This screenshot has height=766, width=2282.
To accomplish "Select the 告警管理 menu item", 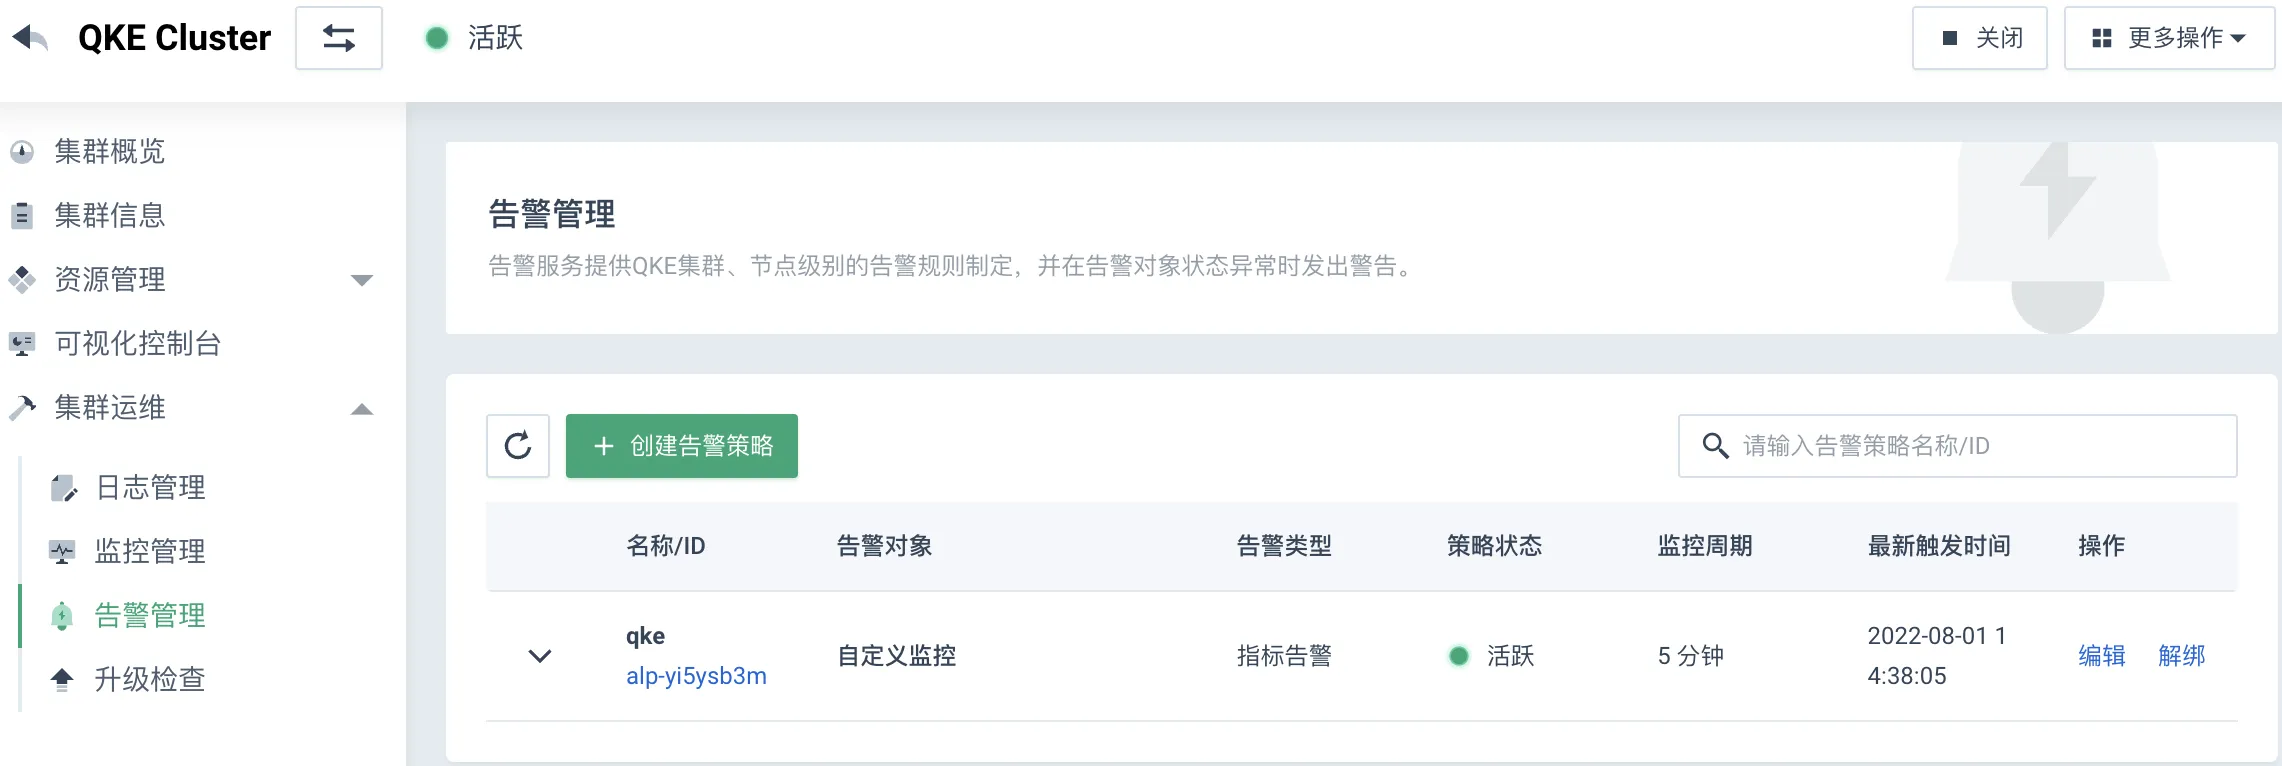I will 150,616.
